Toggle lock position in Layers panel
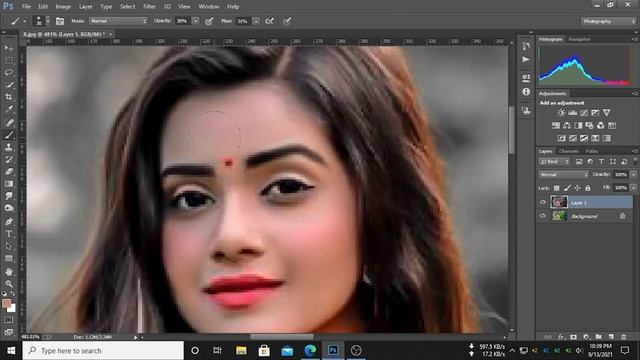This screenshot has width=640, height=360. [577, 188]
